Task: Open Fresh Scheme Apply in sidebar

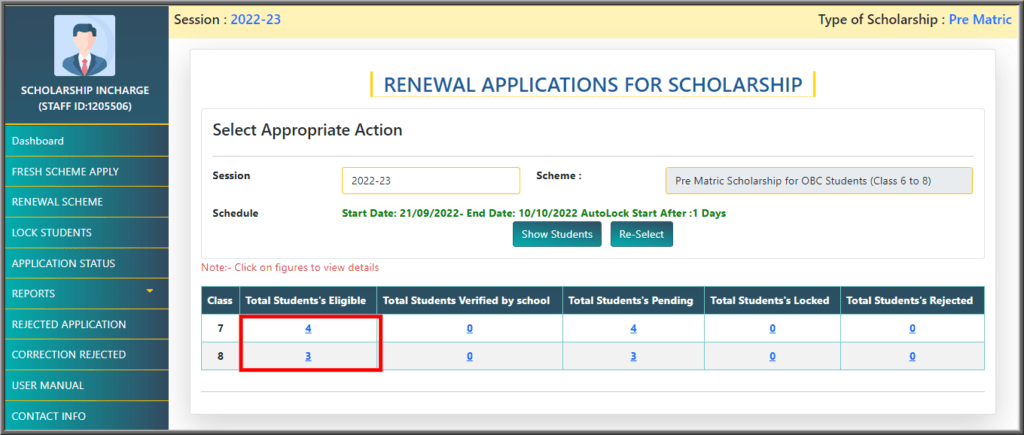Action: (87, 172)
